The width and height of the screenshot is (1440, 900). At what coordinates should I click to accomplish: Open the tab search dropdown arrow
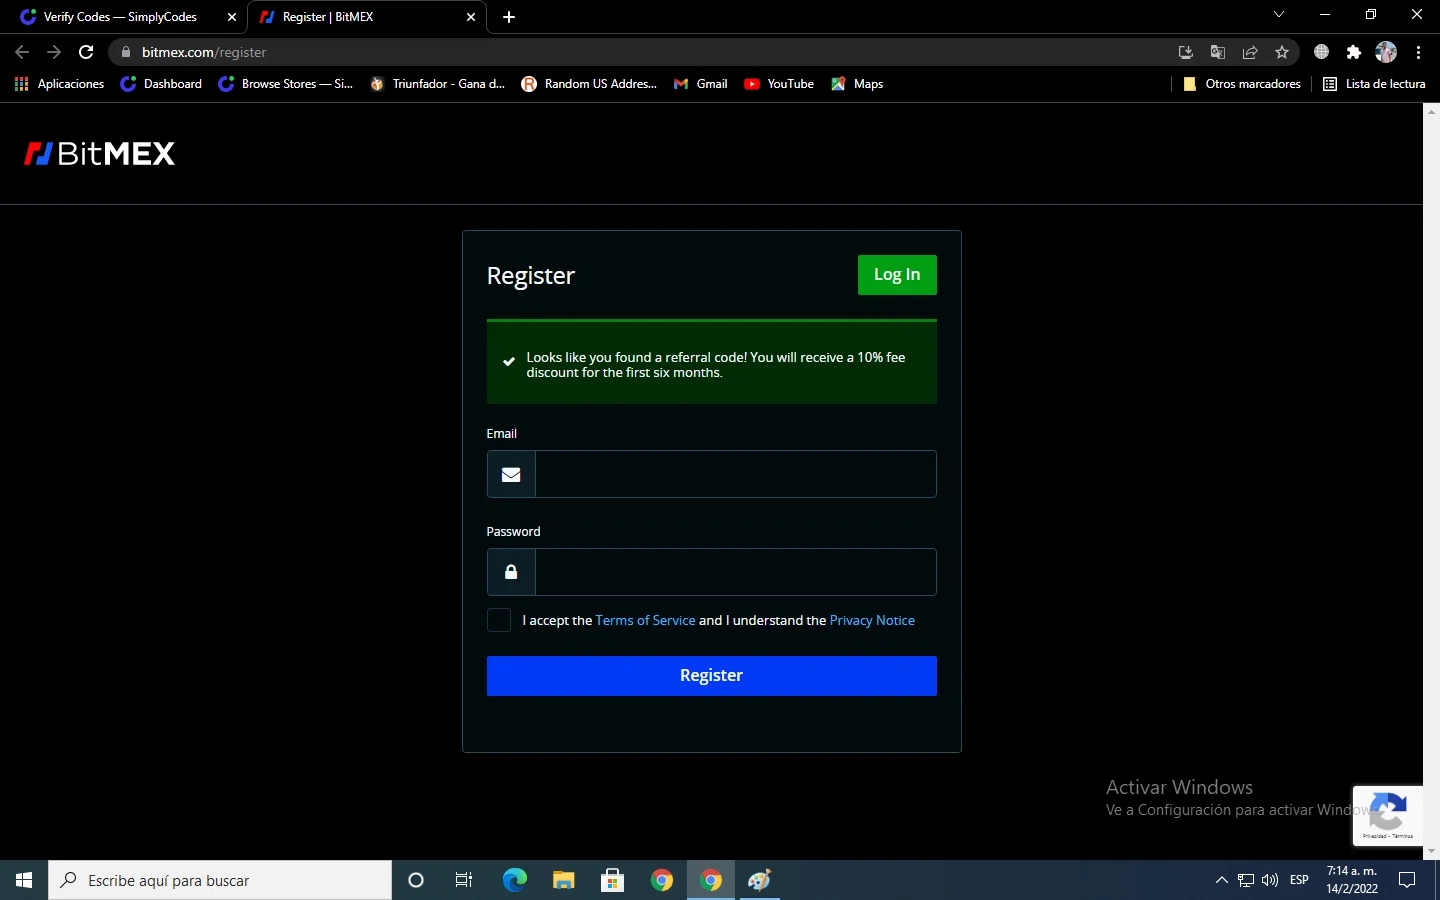(1279, 15)
